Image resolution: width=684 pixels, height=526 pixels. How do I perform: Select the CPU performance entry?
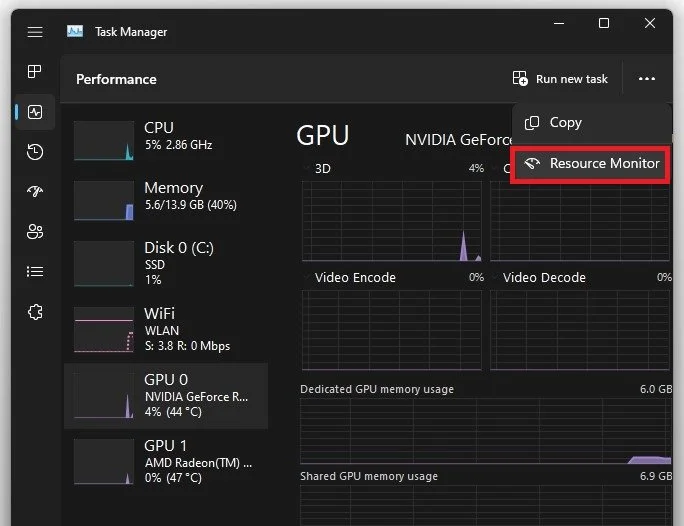coord(166,140)
